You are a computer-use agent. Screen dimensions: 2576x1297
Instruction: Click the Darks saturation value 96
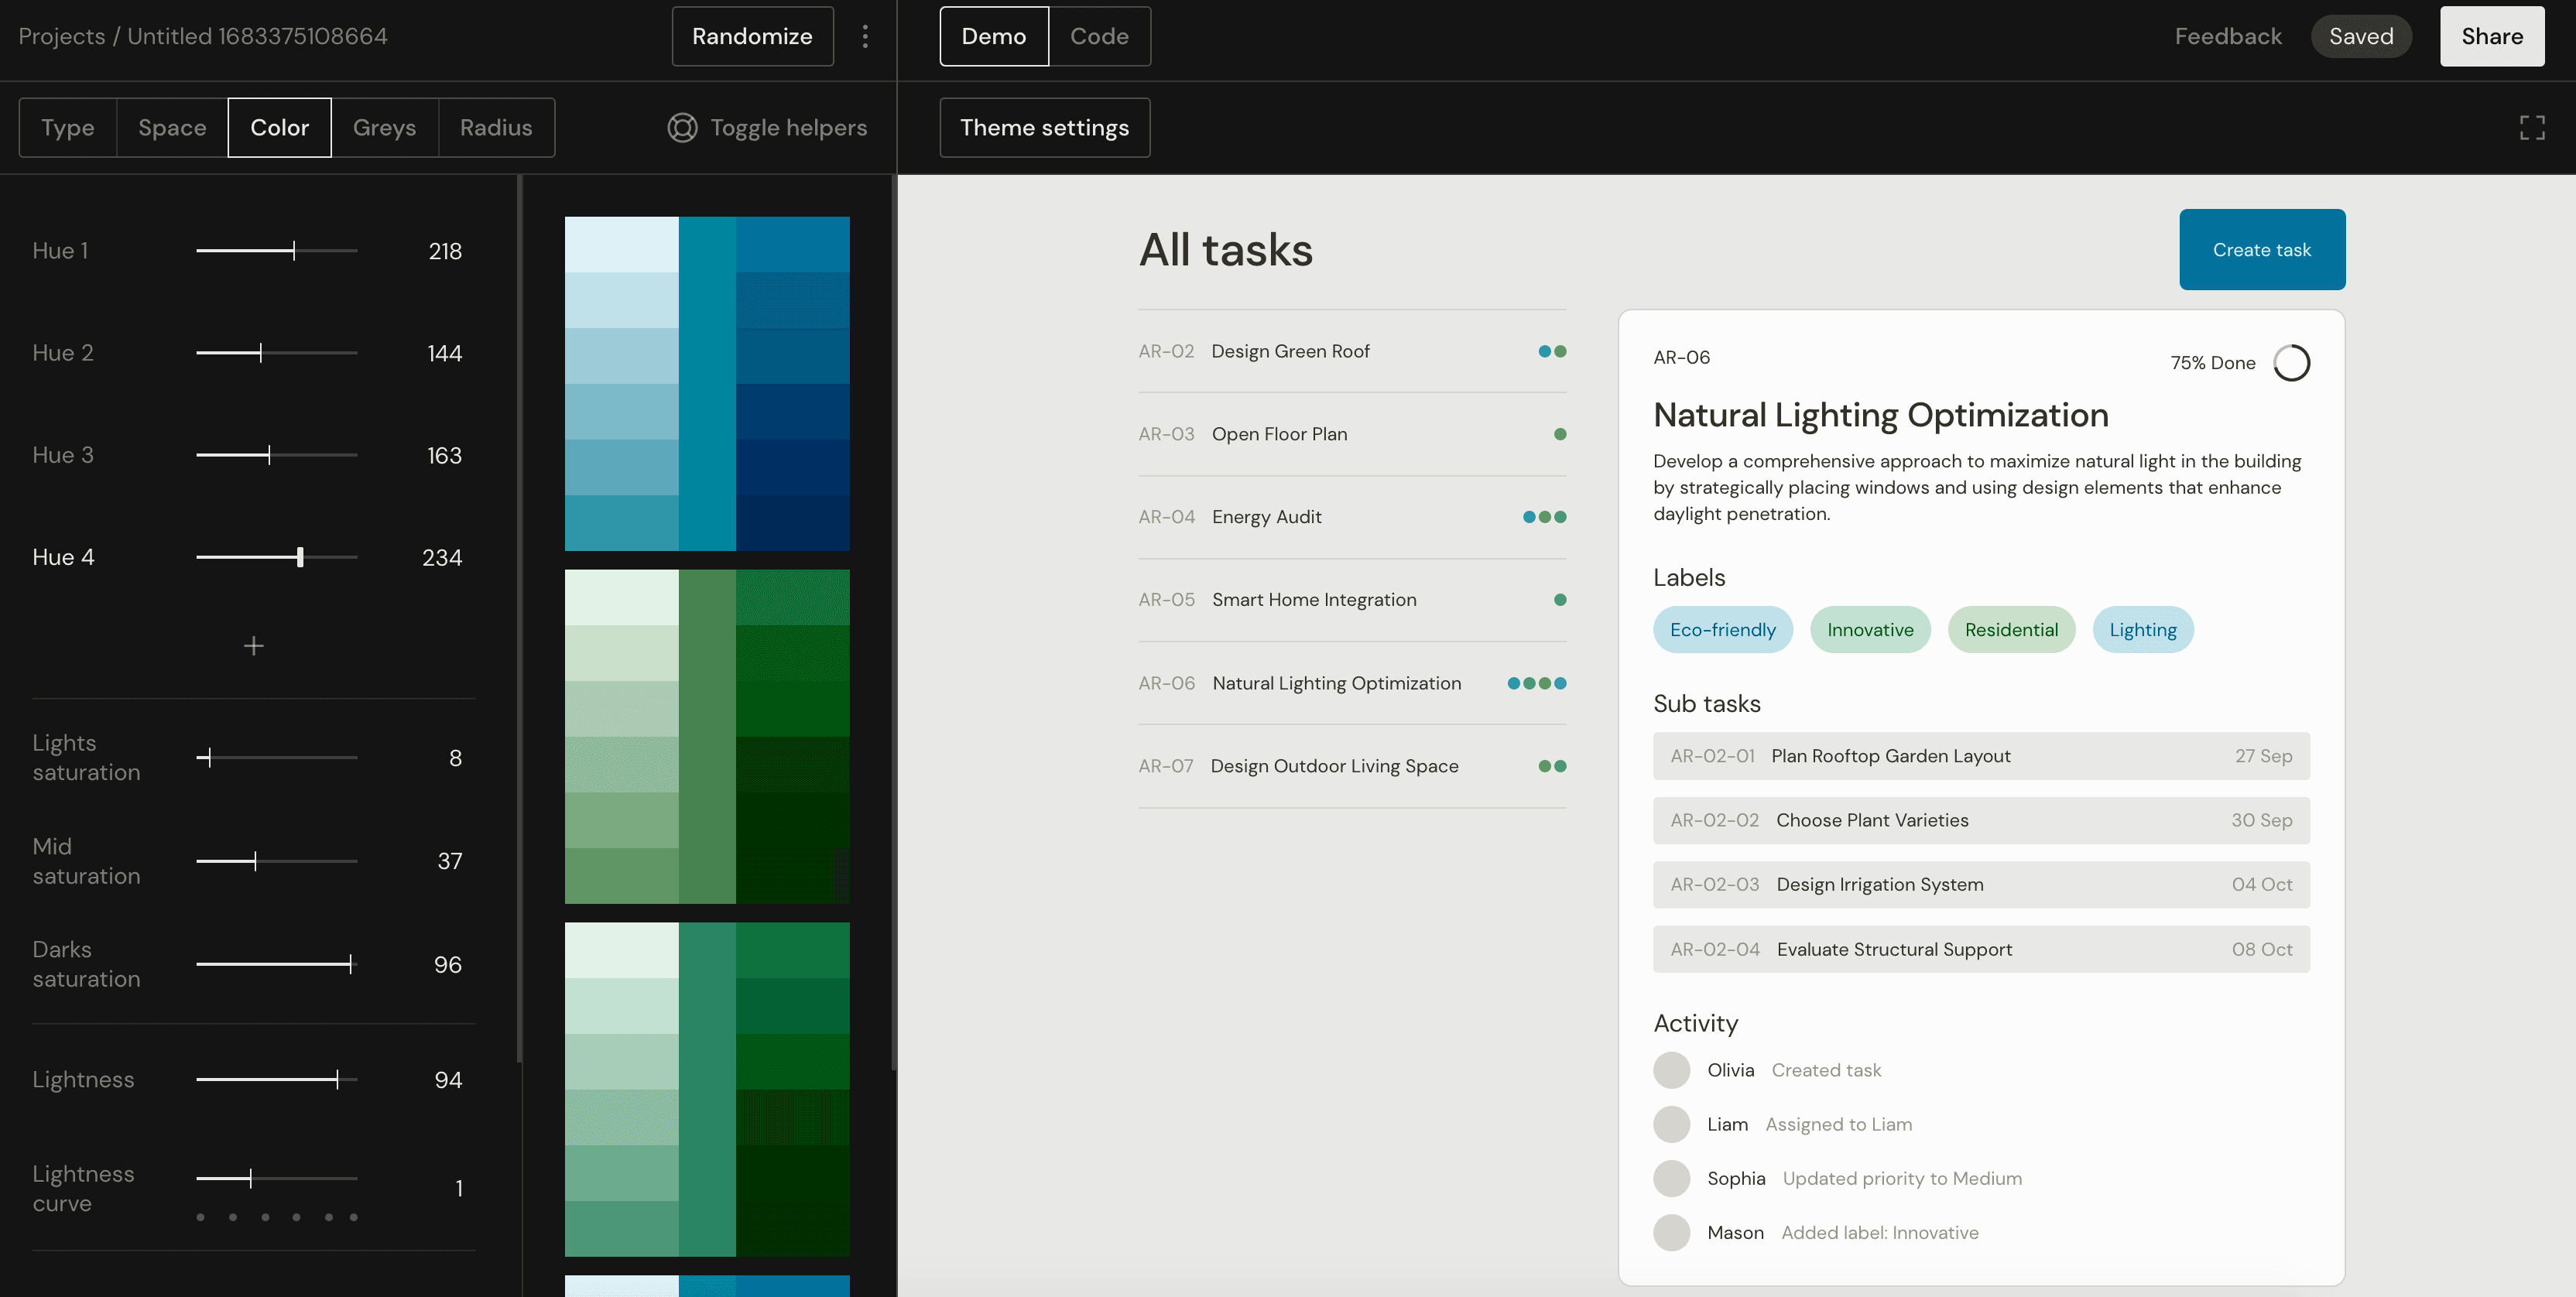click(x=448, y=964)
